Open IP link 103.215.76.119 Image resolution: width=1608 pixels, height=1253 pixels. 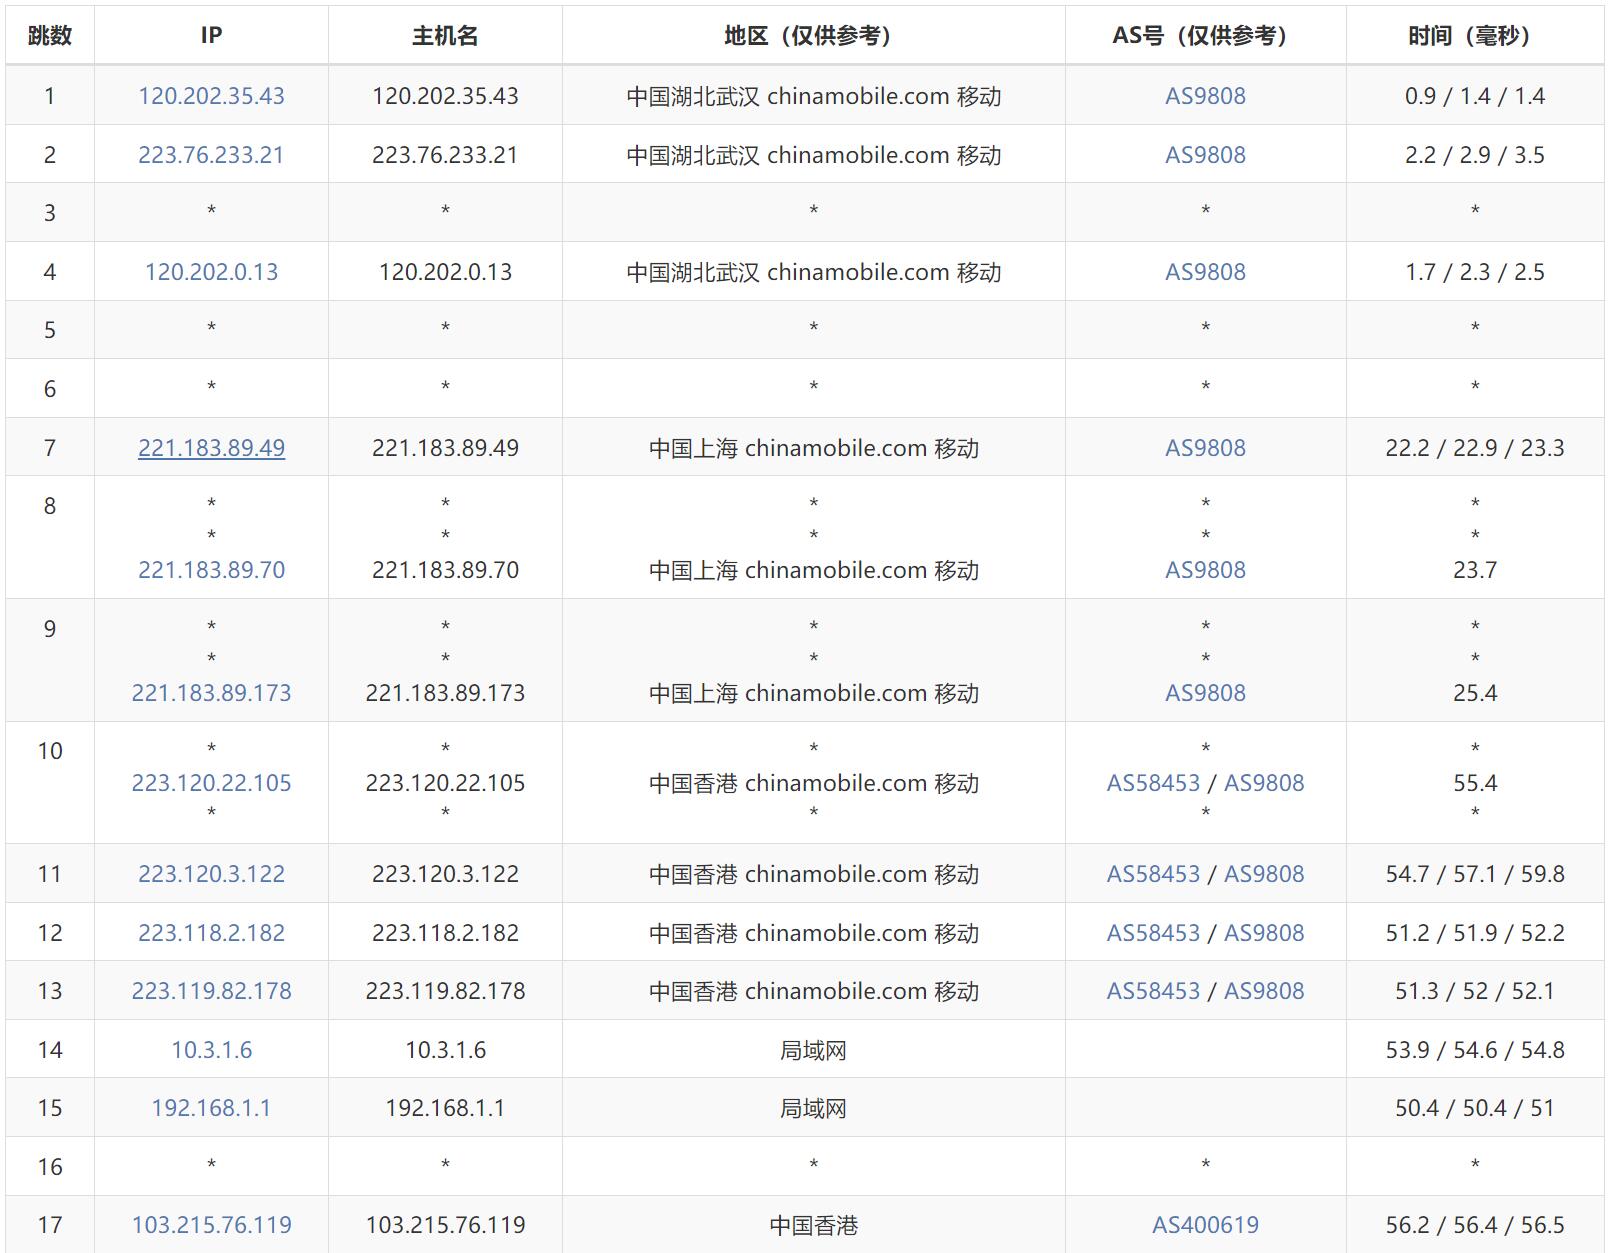pos(211,1225)
